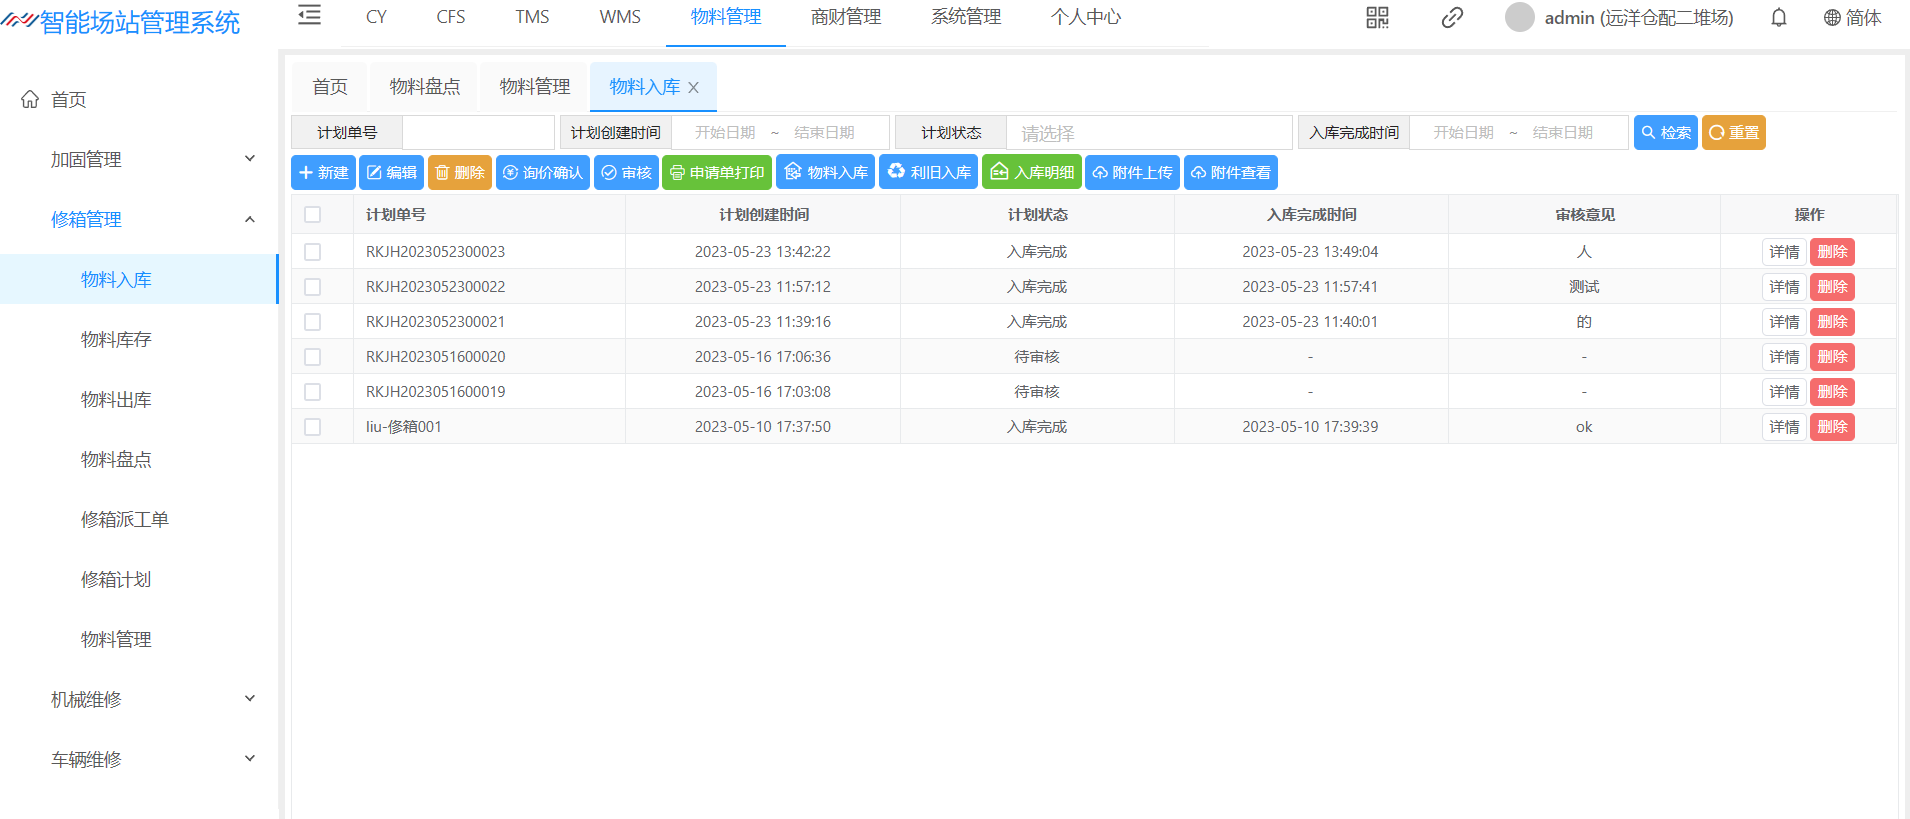Viewport: 1910px width, 819px height.
Task: Close the 物料入库 tab with X
Action: (x=694, y=88)
